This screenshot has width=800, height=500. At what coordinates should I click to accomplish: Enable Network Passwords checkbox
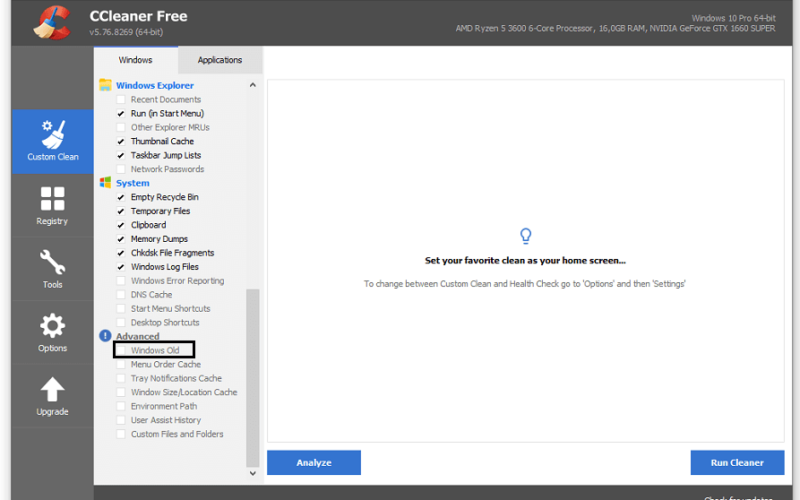tap(121, 169)
